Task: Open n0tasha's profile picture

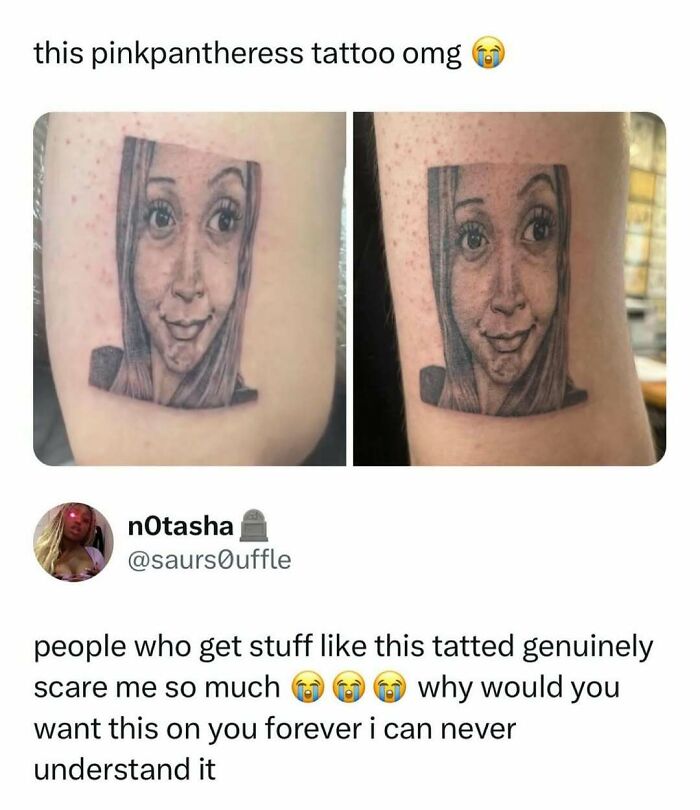Action: (73, 542)
